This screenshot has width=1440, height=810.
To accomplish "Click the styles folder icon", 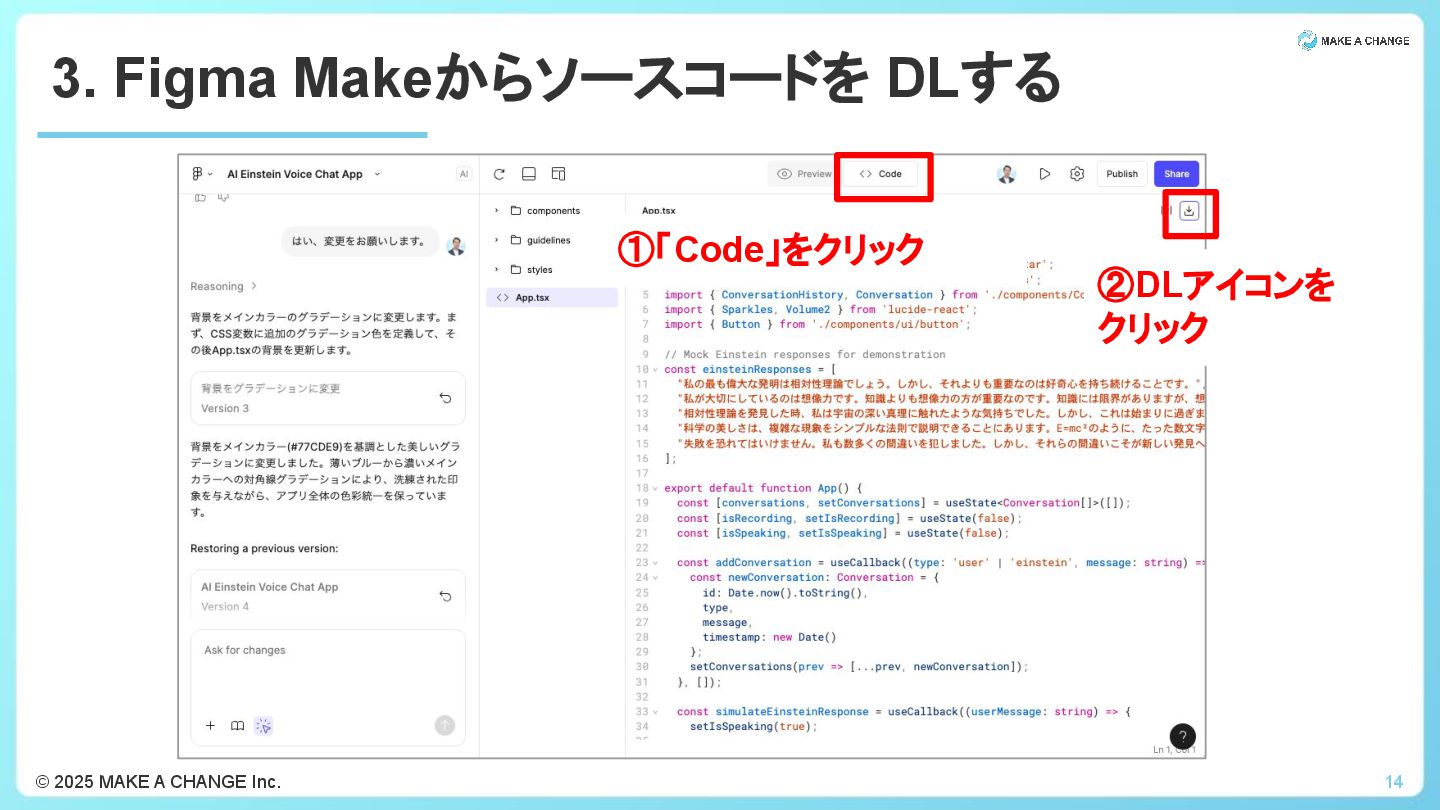I will pyautogui.click(x=516, y=269).
